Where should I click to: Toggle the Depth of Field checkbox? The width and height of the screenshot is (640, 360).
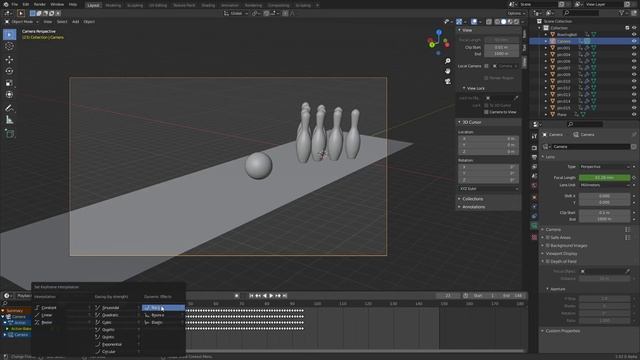548,261
